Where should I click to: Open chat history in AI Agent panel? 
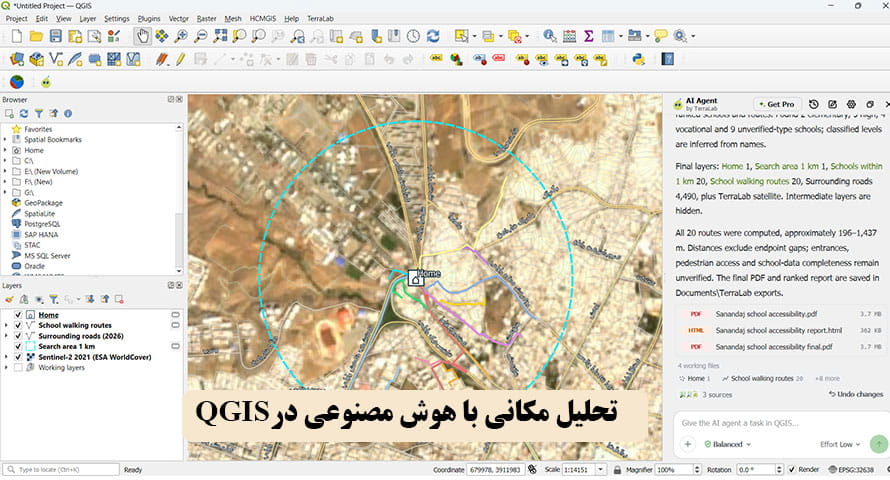pyautogui.click(x=813, y=104)
